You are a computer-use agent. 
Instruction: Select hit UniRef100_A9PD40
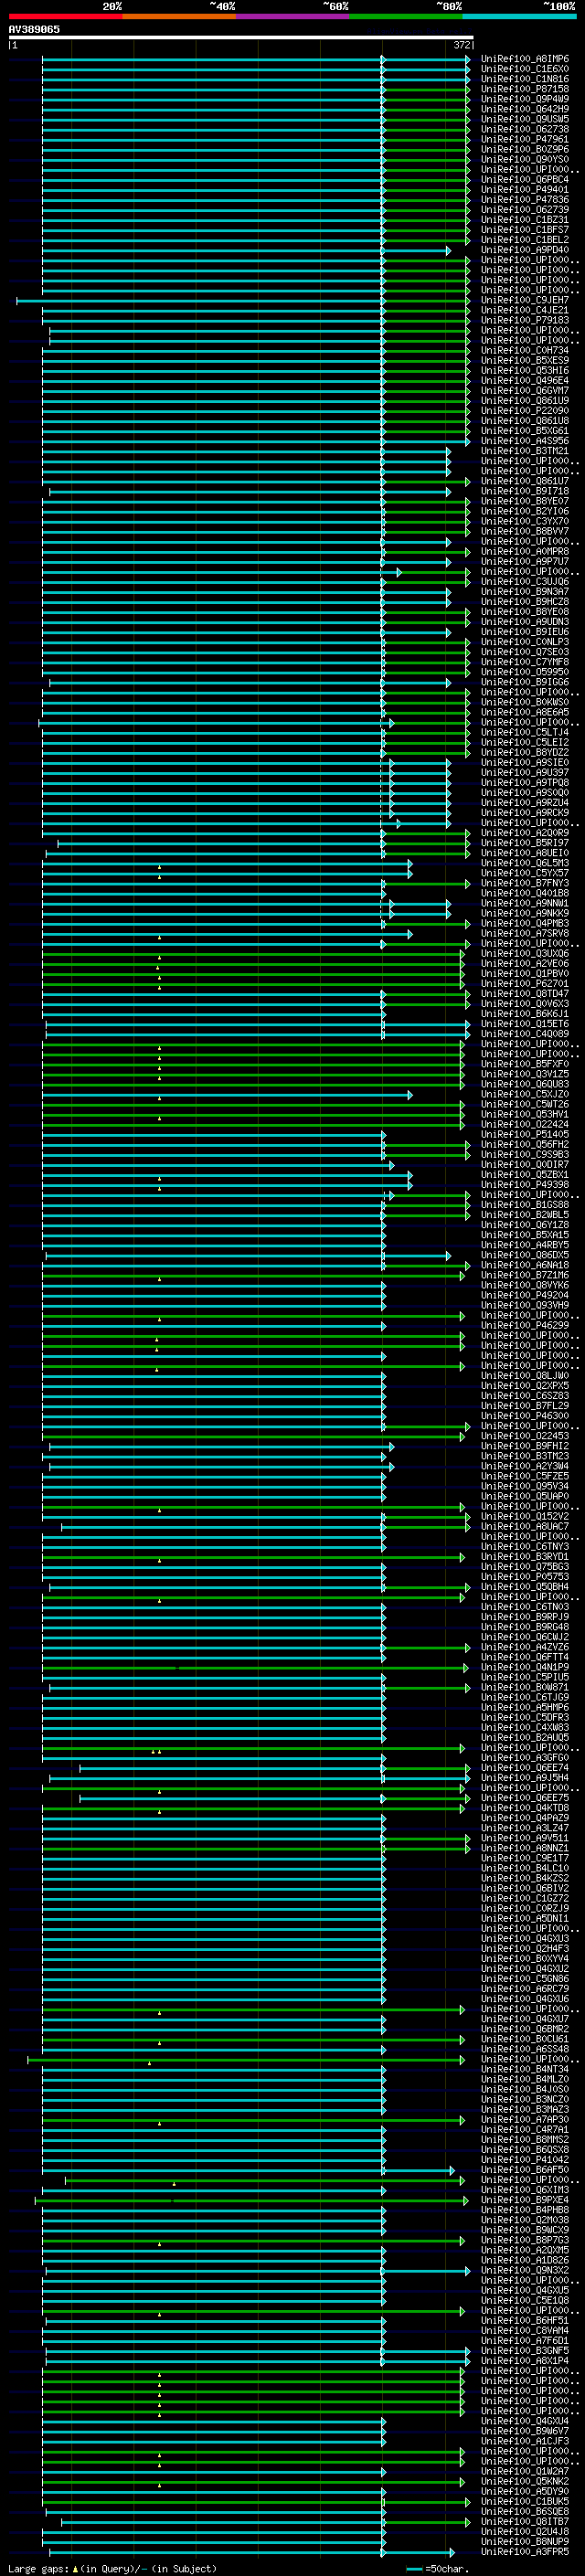pos(524,250)
